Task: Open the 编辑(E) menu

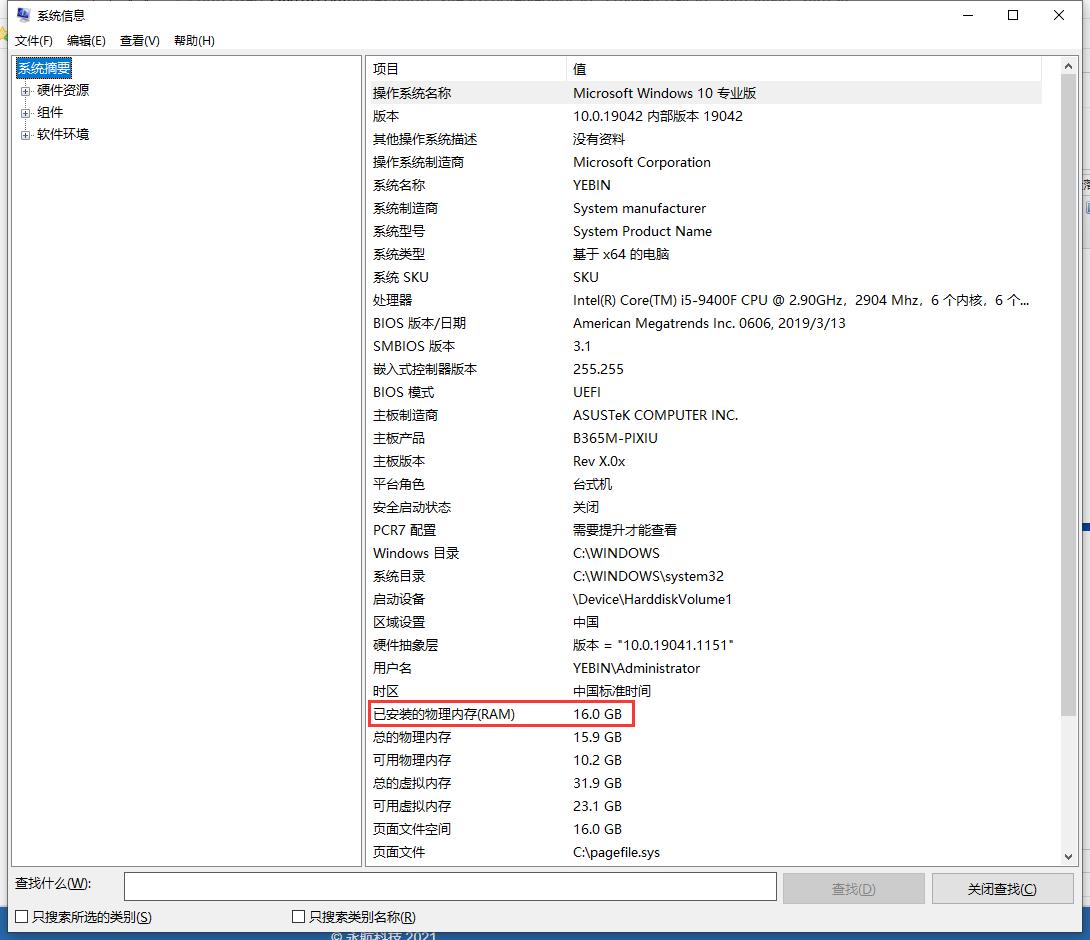Action: tap(86, 41)
